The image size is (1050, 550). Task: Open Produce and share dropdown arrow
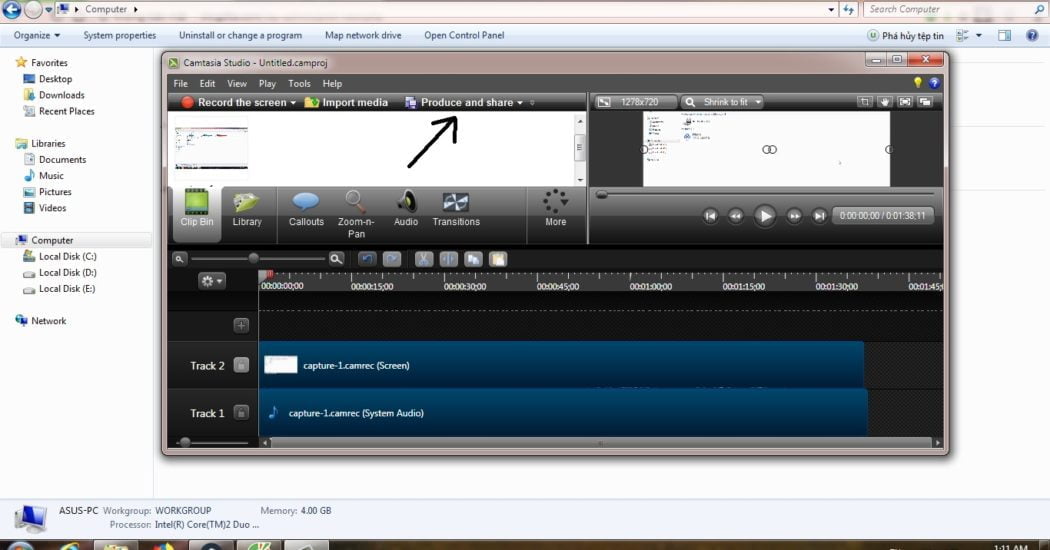[520, 102]
